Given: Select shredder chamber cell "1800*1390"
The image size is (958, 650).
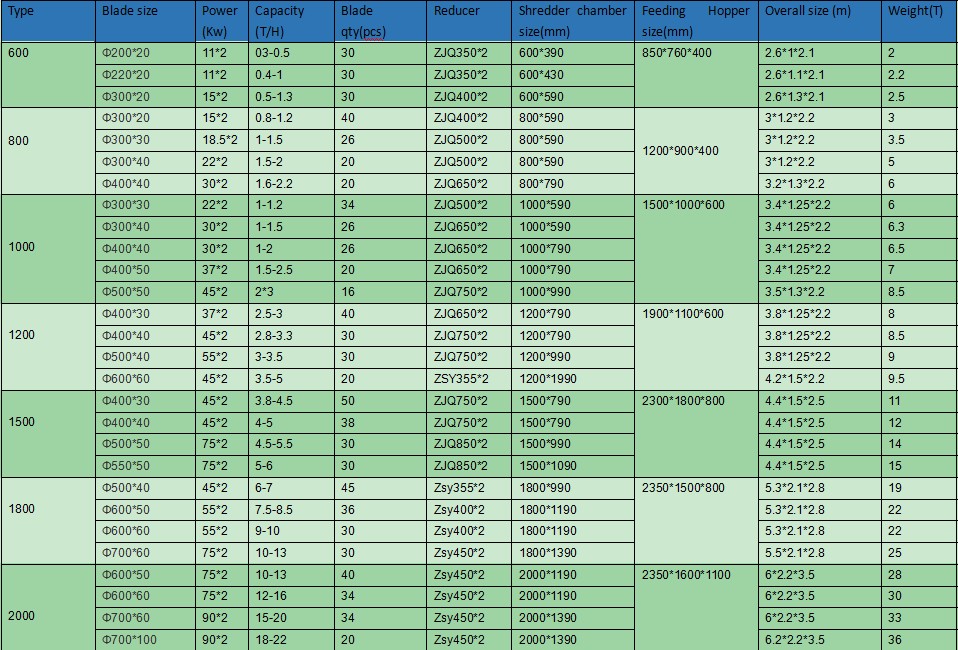Looking at the screenshot, I should tap(572, 553).
